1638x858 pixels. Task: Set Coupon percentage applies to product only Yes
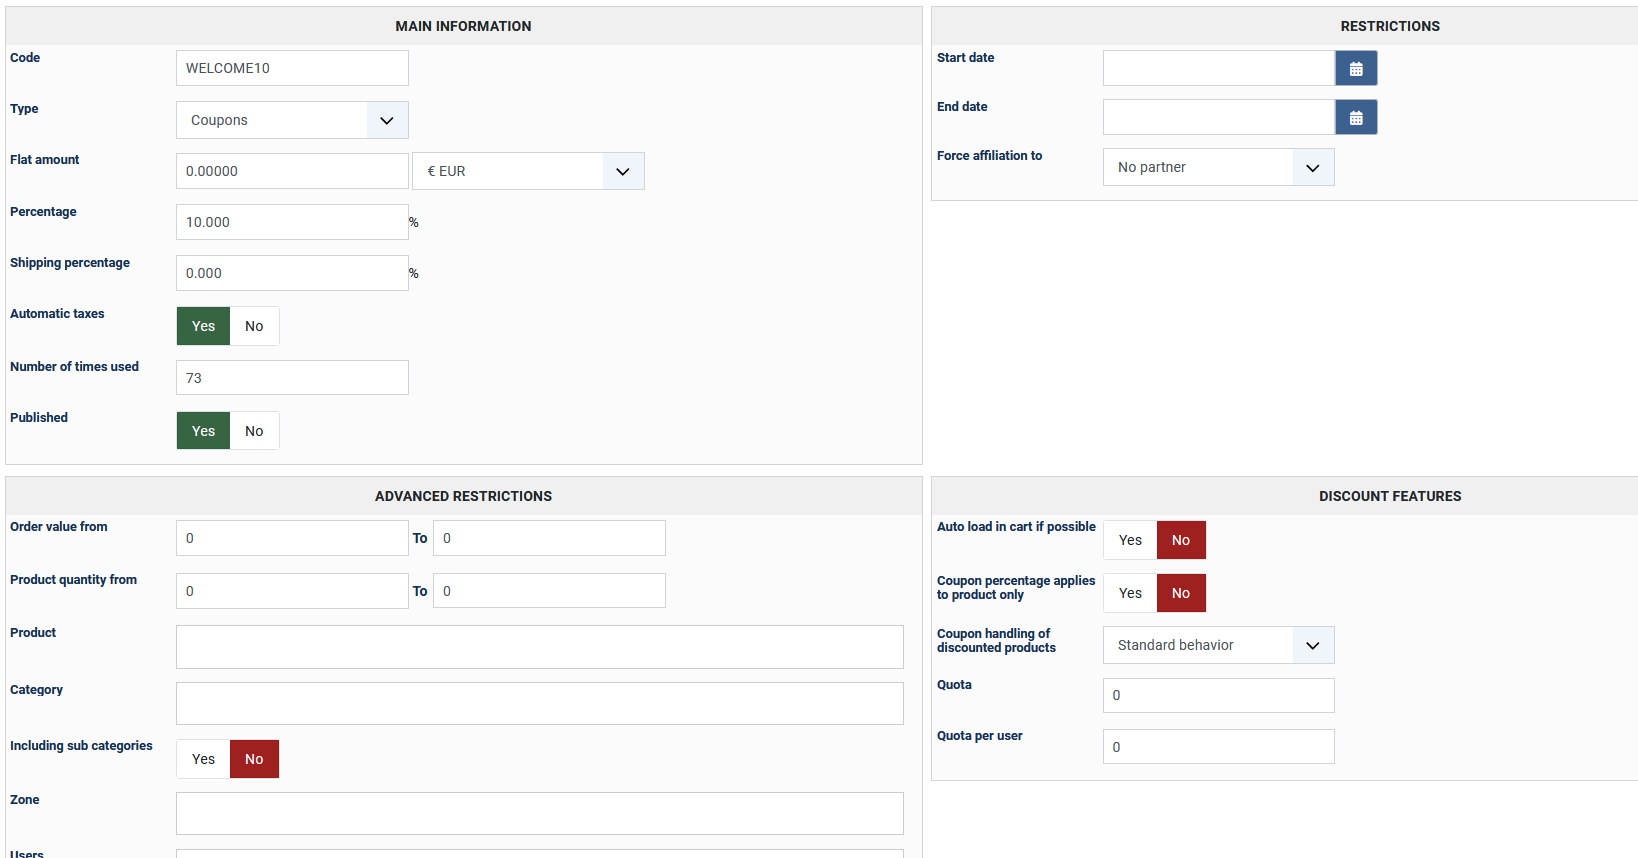point(1130,593)
